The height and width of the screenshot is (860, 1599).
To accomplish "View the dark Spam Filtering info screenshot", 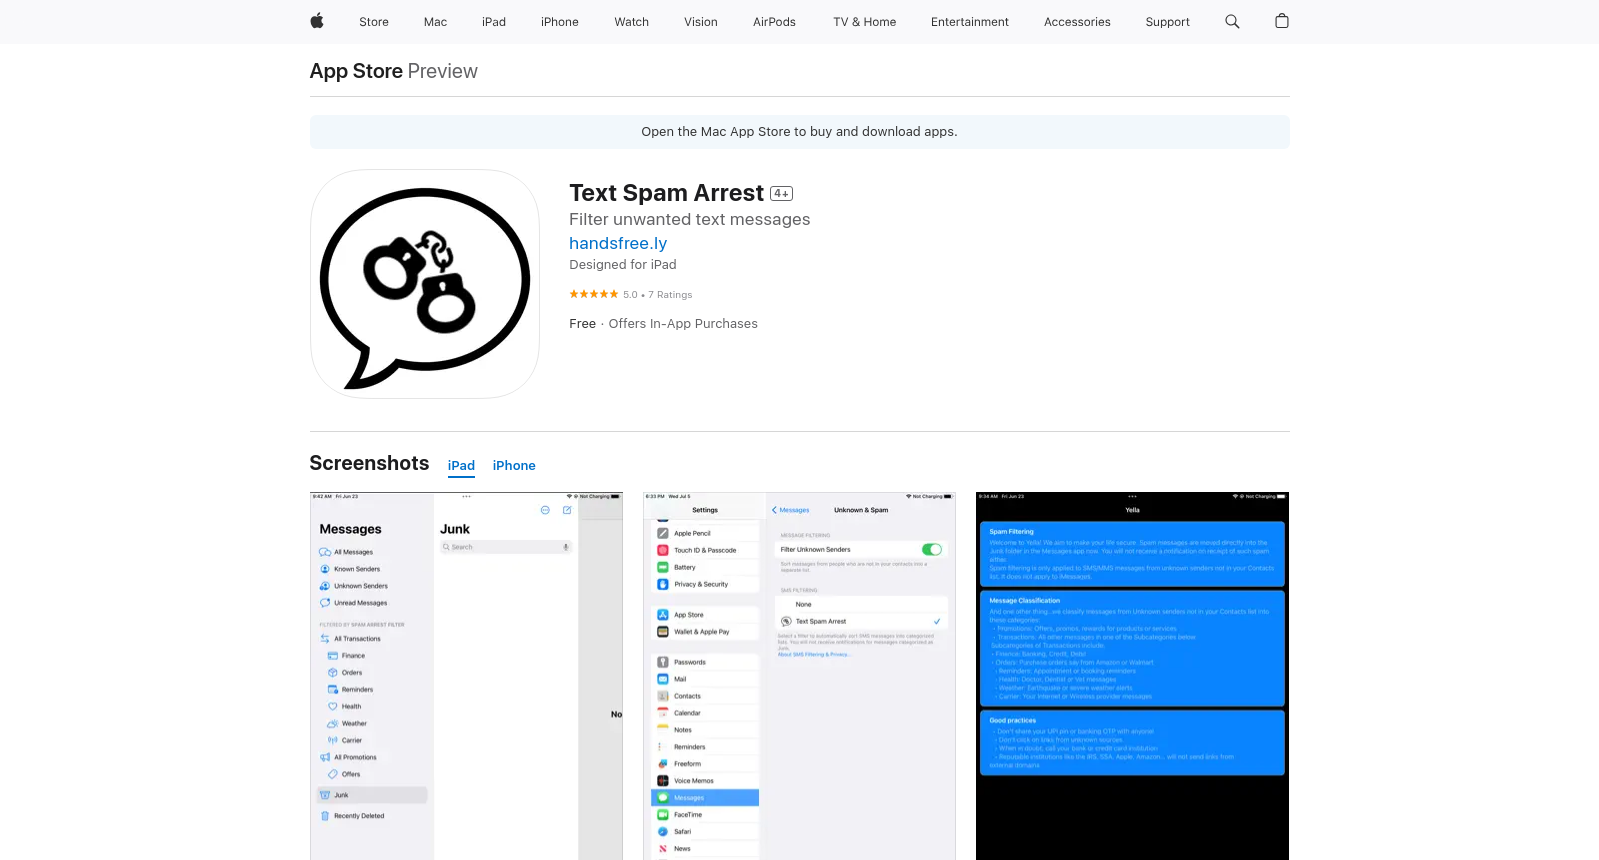I will [1132, 676].
